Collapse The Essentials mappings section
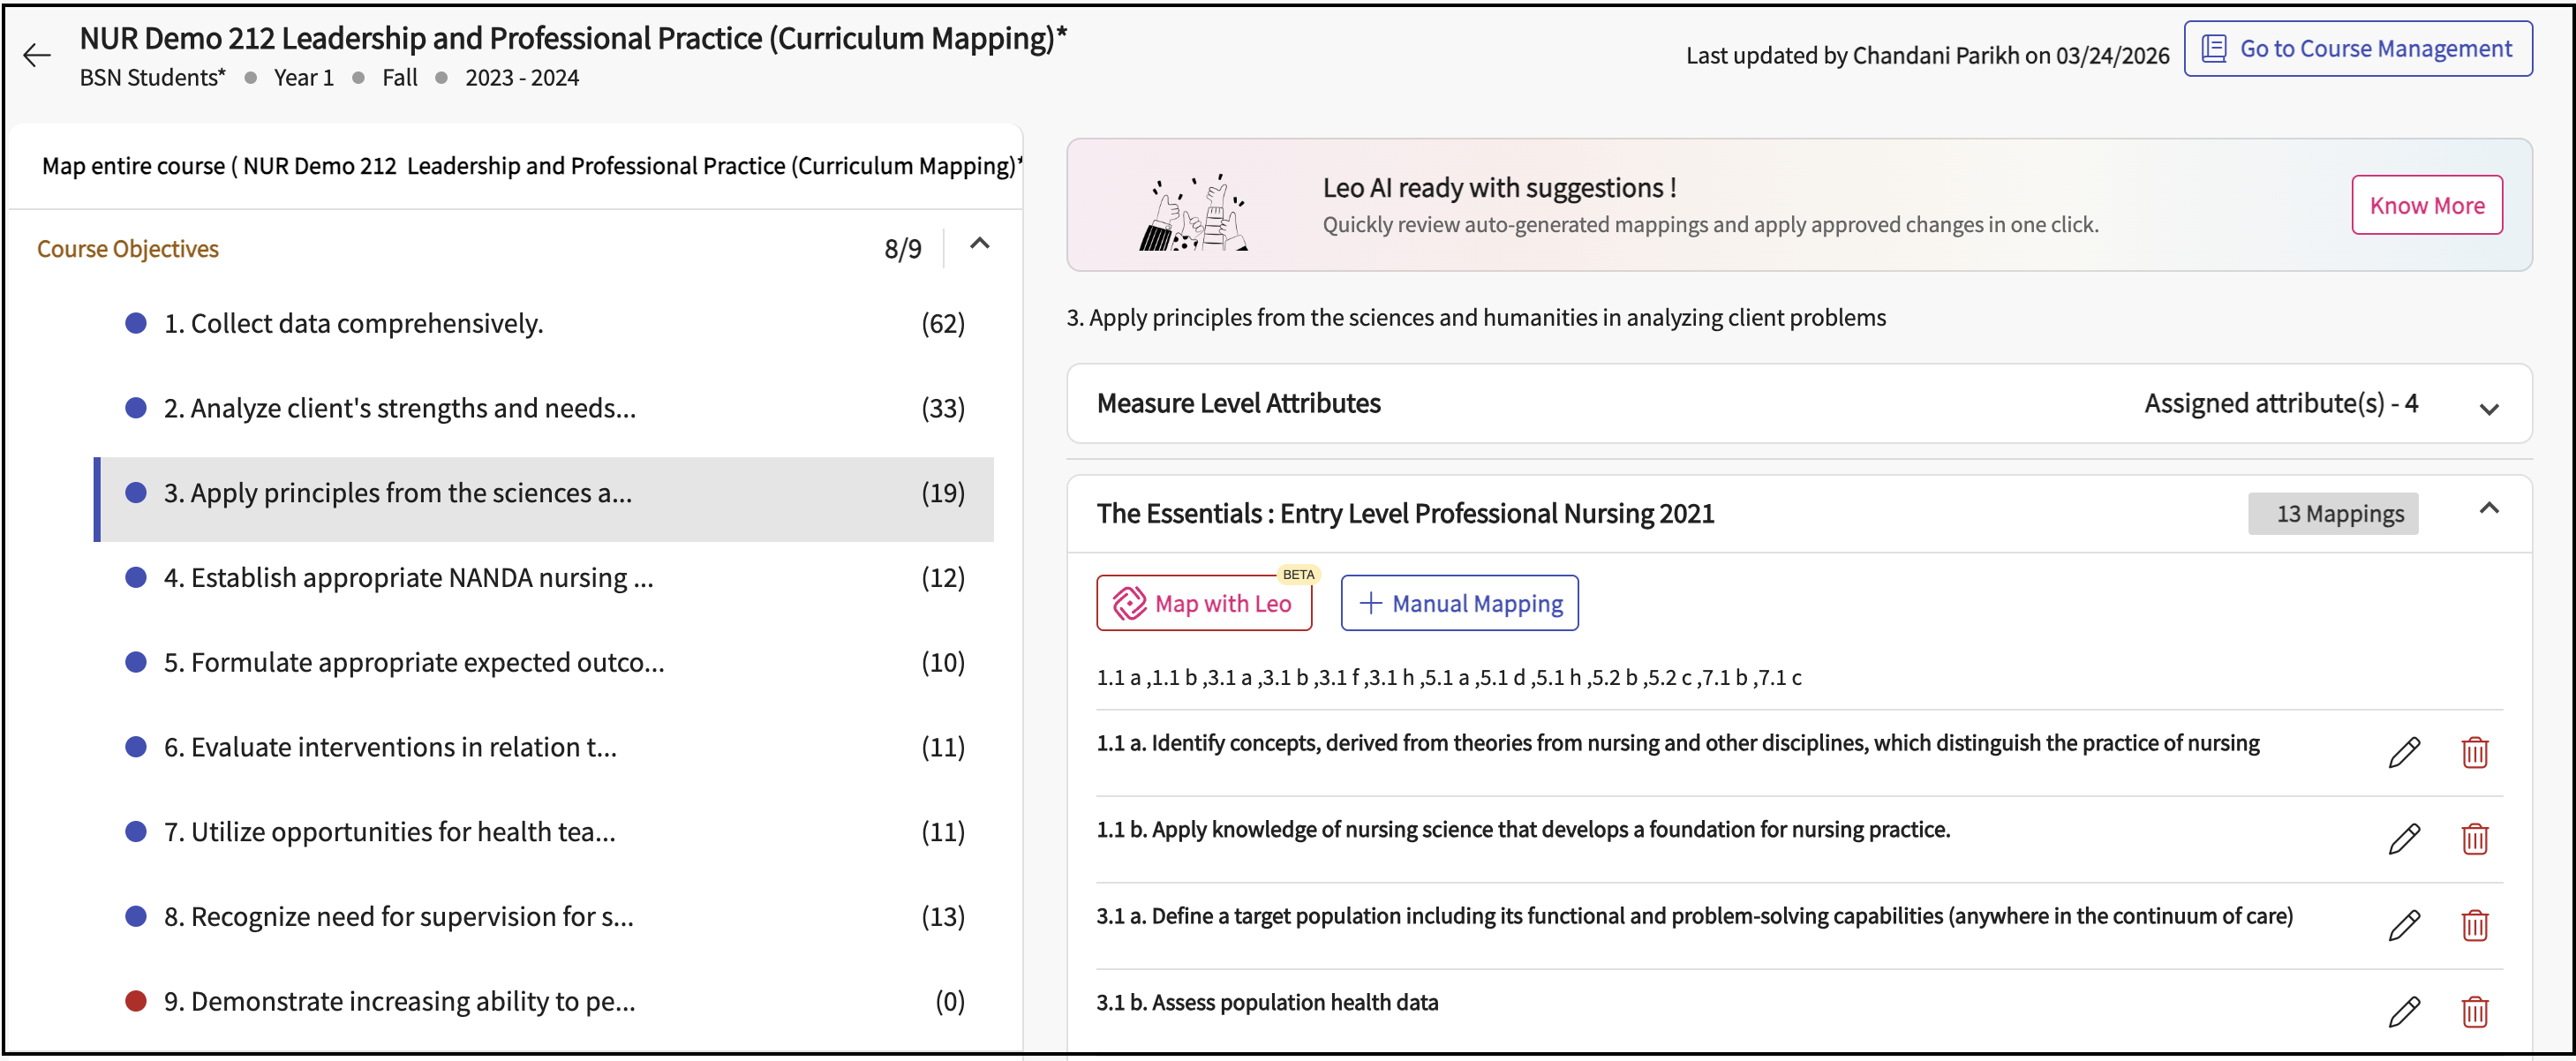2576x1061 pixels. (x=2488, y=509)
